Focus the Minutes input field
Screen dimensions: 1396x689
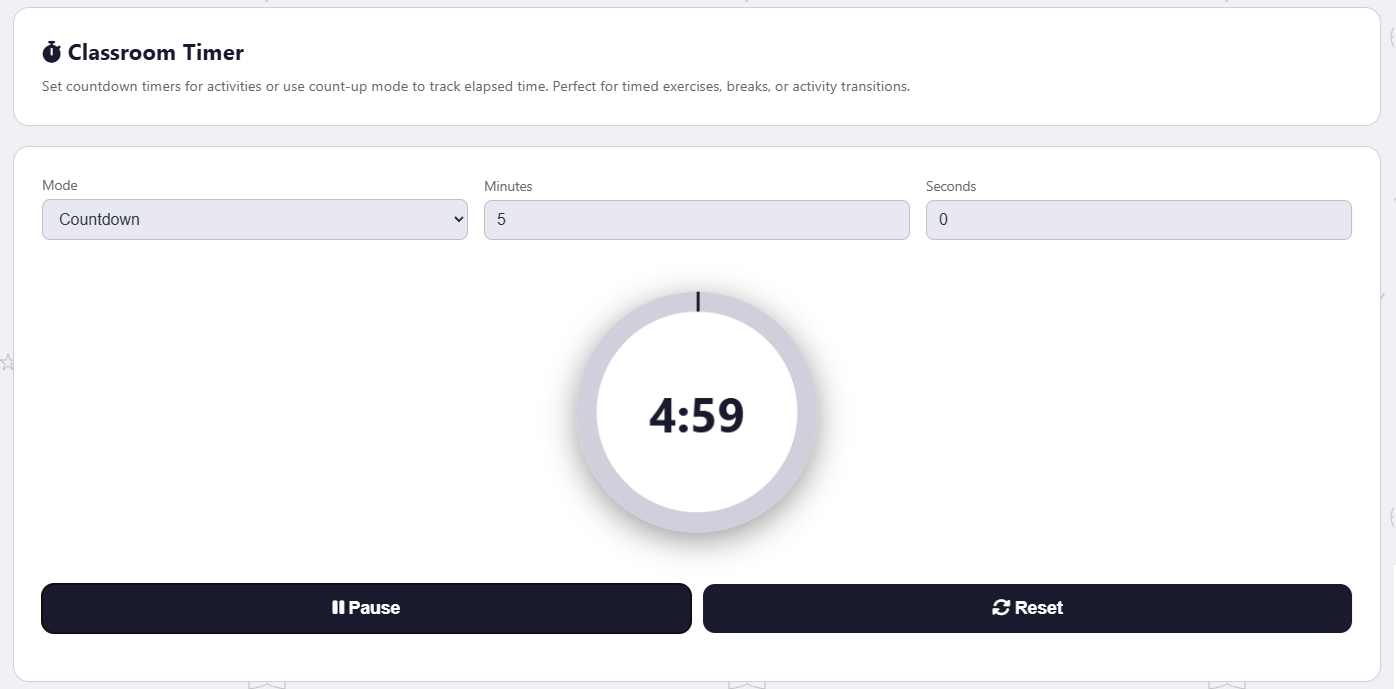[696, 220]
